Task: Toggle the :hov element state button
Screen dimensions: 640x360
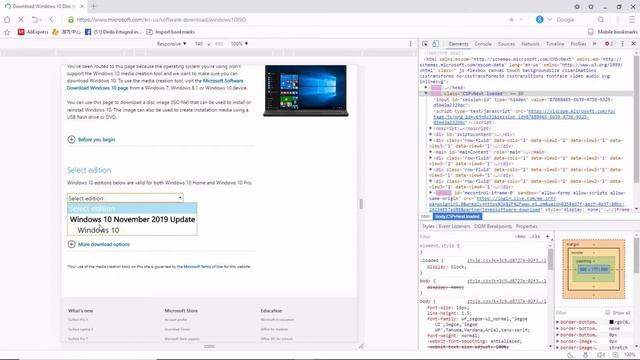Action: 520,237
